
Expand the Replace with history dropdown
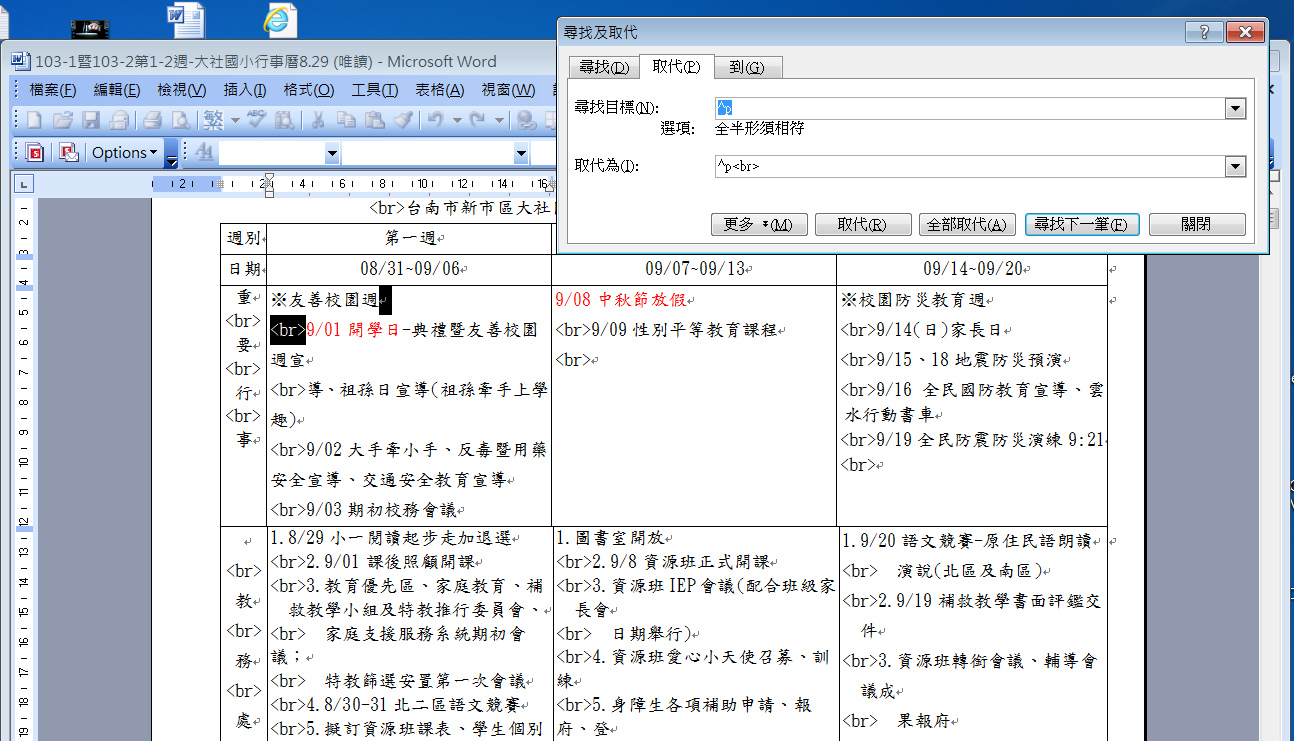pos(1236,166)
